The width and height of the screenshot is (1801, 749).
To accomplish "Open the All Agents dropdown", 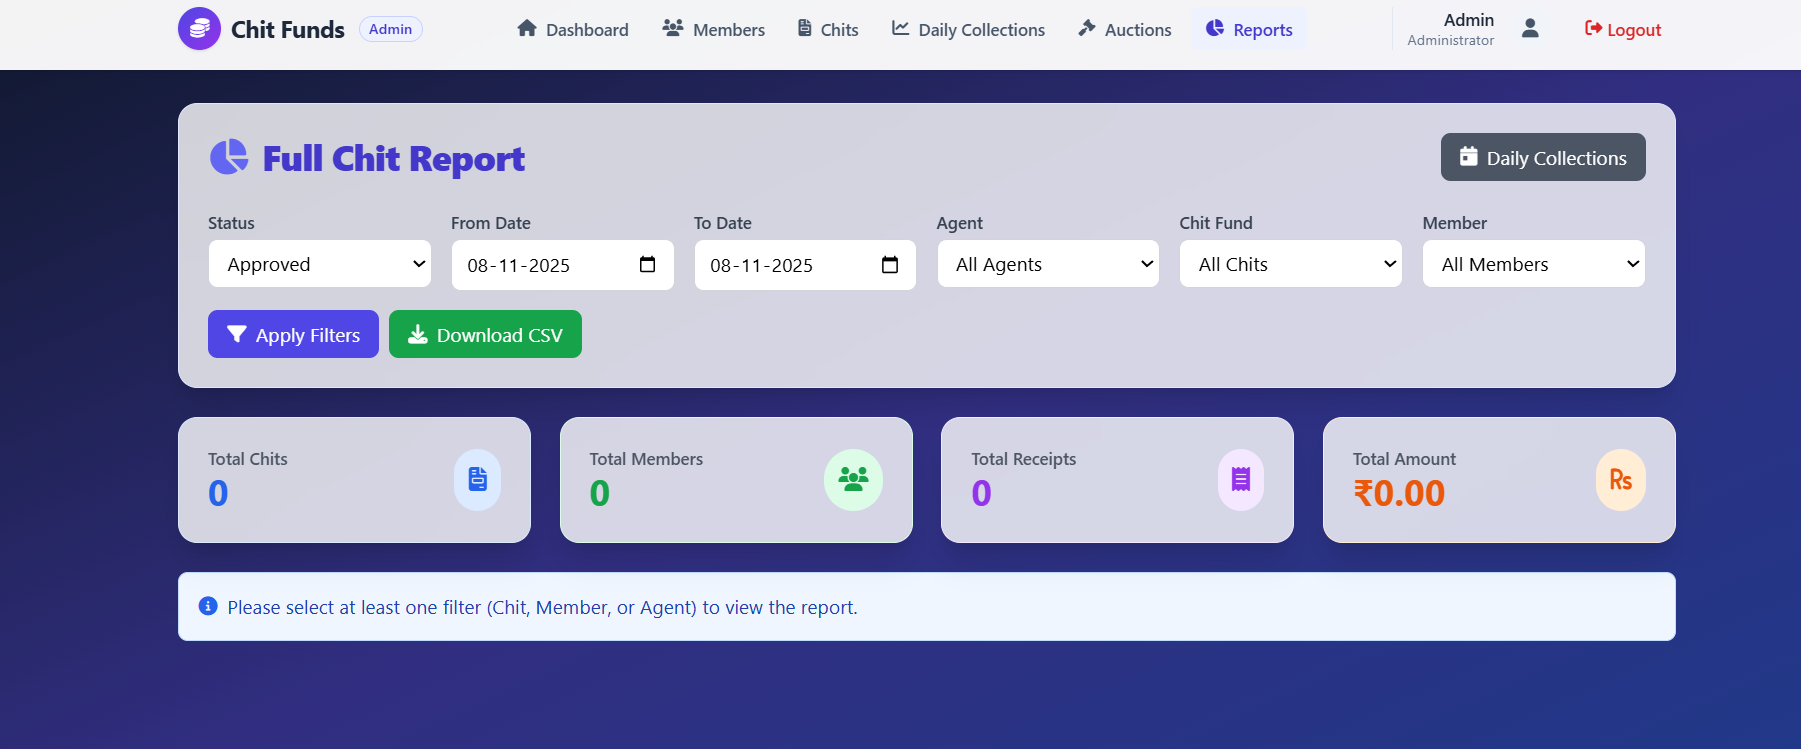I will coord(1047,264).
